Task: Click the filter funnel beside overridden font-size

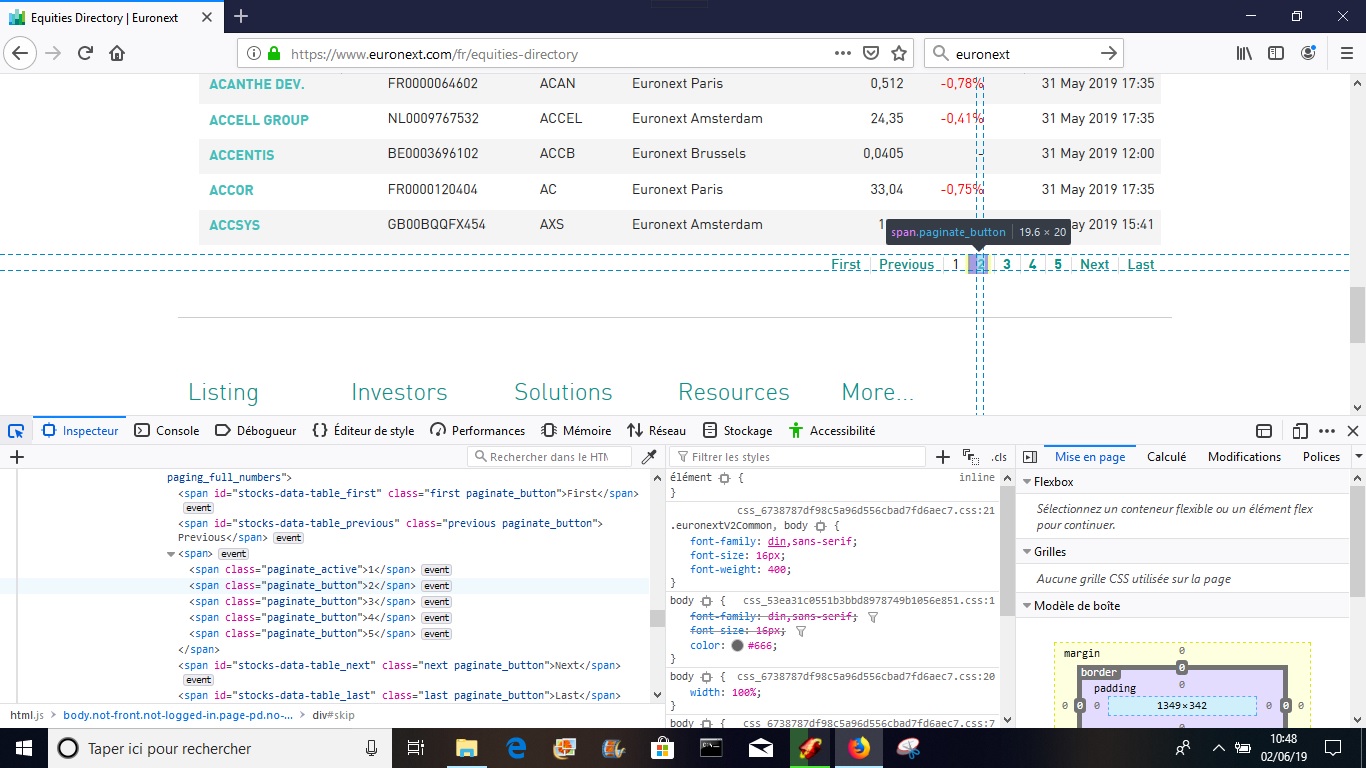Action: (x=800, y=632)
